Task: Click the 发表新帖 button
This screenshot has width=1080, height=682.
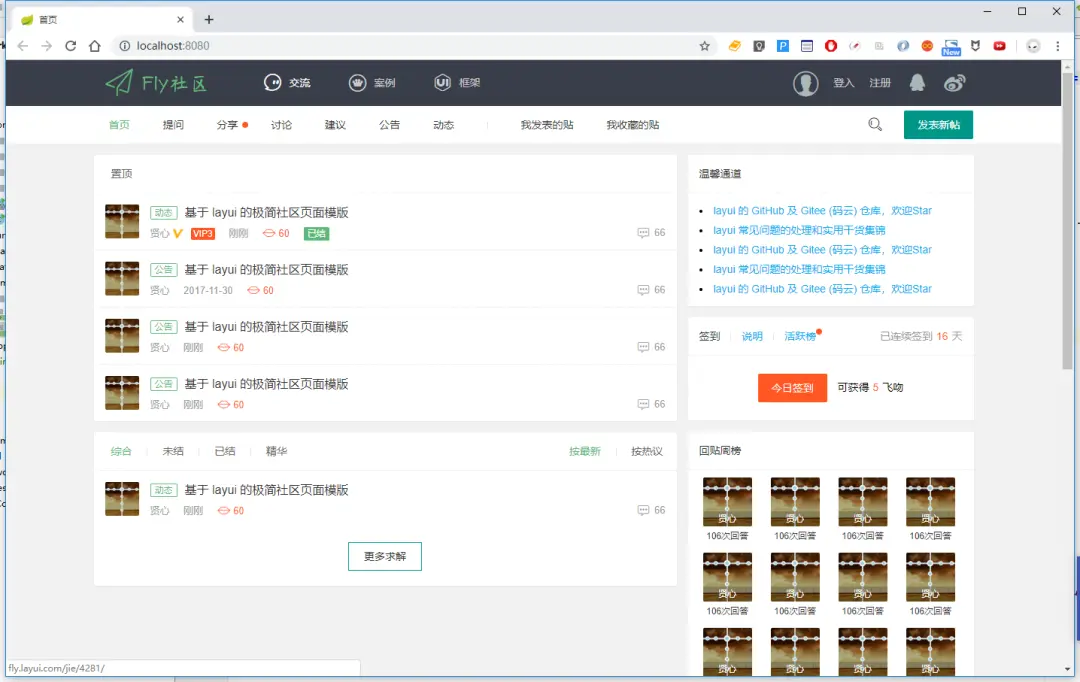Action: [938, 125]
